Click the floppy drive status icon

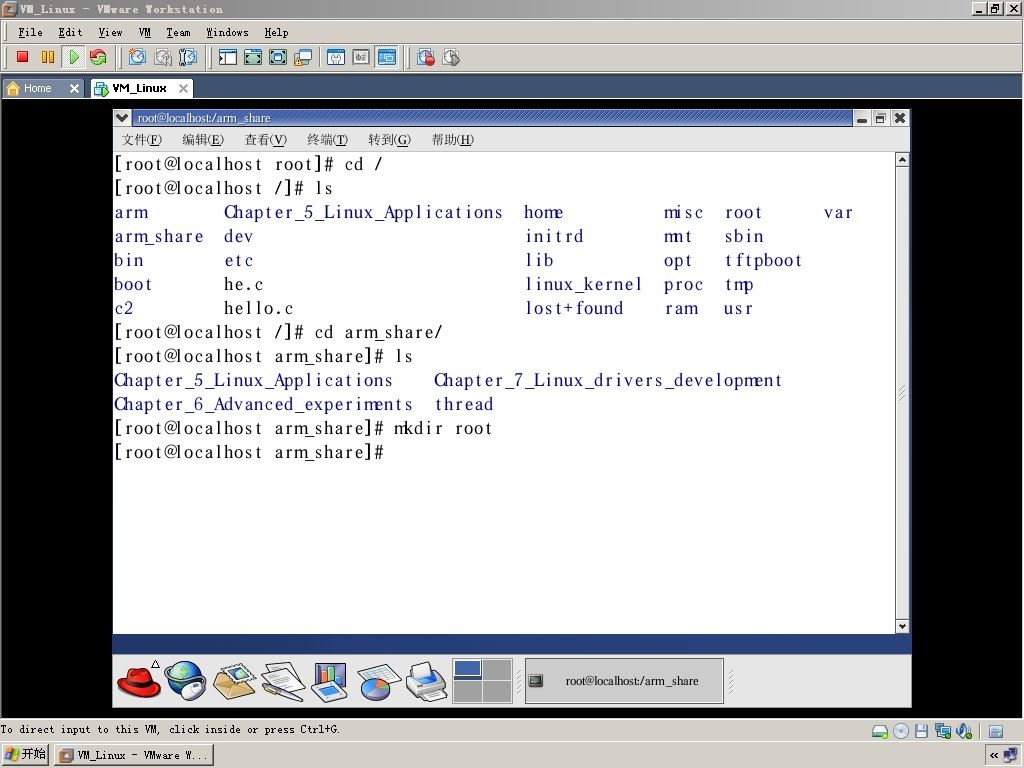pyautogui.click(x=921, y=731)
